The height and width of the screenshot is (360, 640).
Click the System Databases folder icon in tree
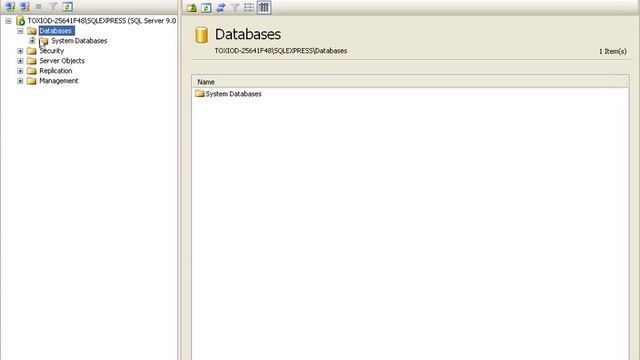[x=44, y=41]
